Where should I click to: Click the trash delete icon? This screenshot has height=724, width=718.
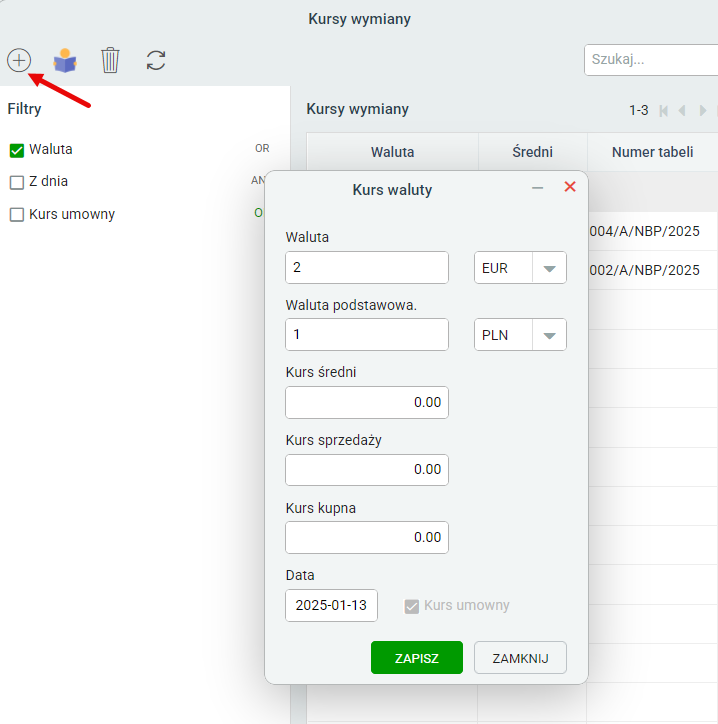(x=110, y=60)
